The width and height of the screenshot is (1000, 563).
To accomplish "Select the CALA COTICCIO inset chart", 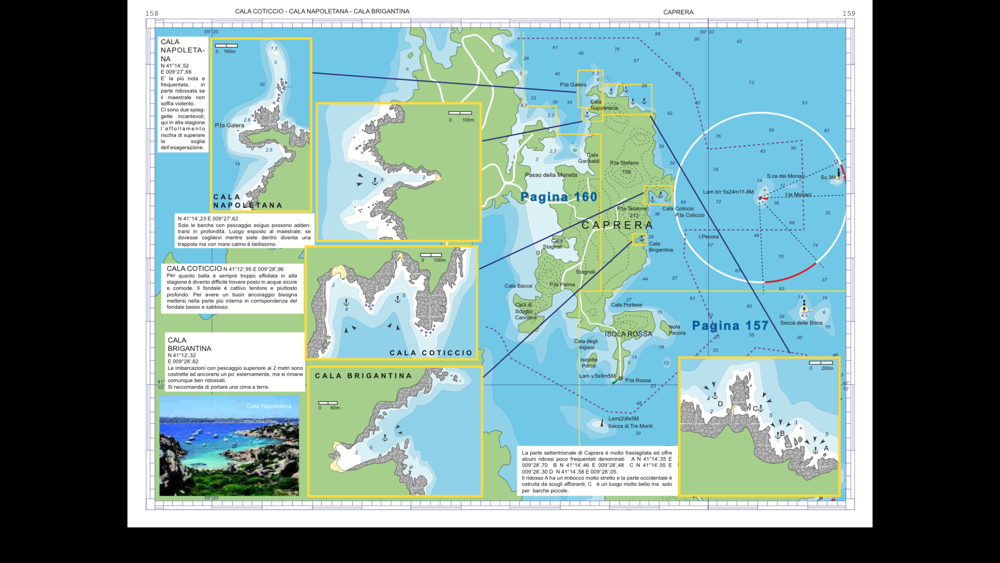I will pos(392,303).
